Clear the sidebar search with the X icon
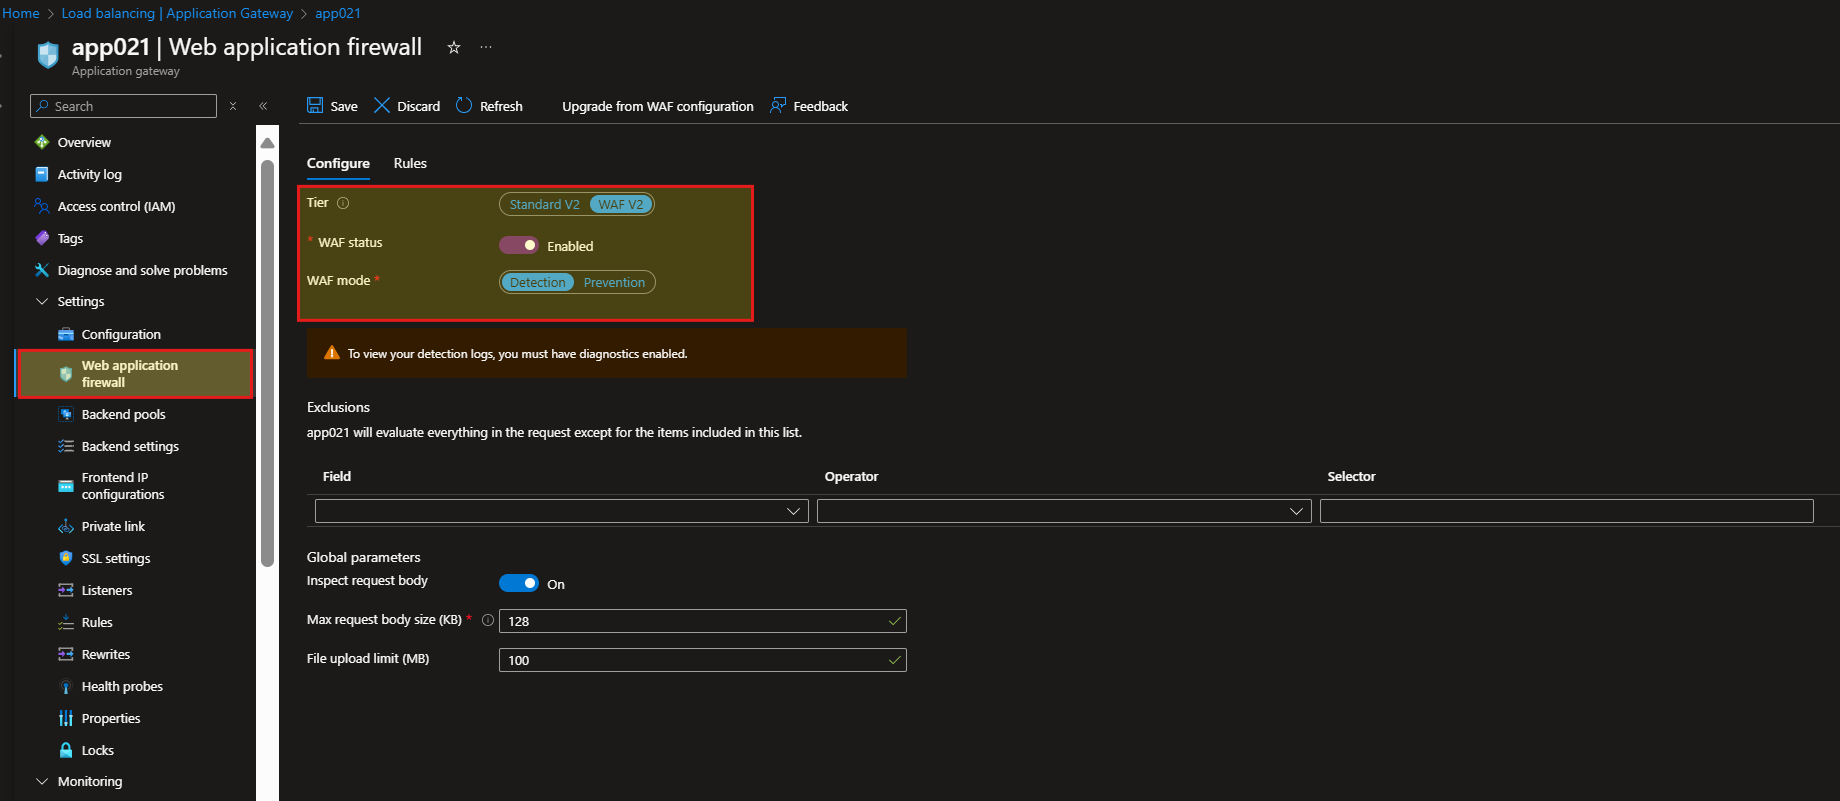The image size is (1840, 801). [233, 106]
